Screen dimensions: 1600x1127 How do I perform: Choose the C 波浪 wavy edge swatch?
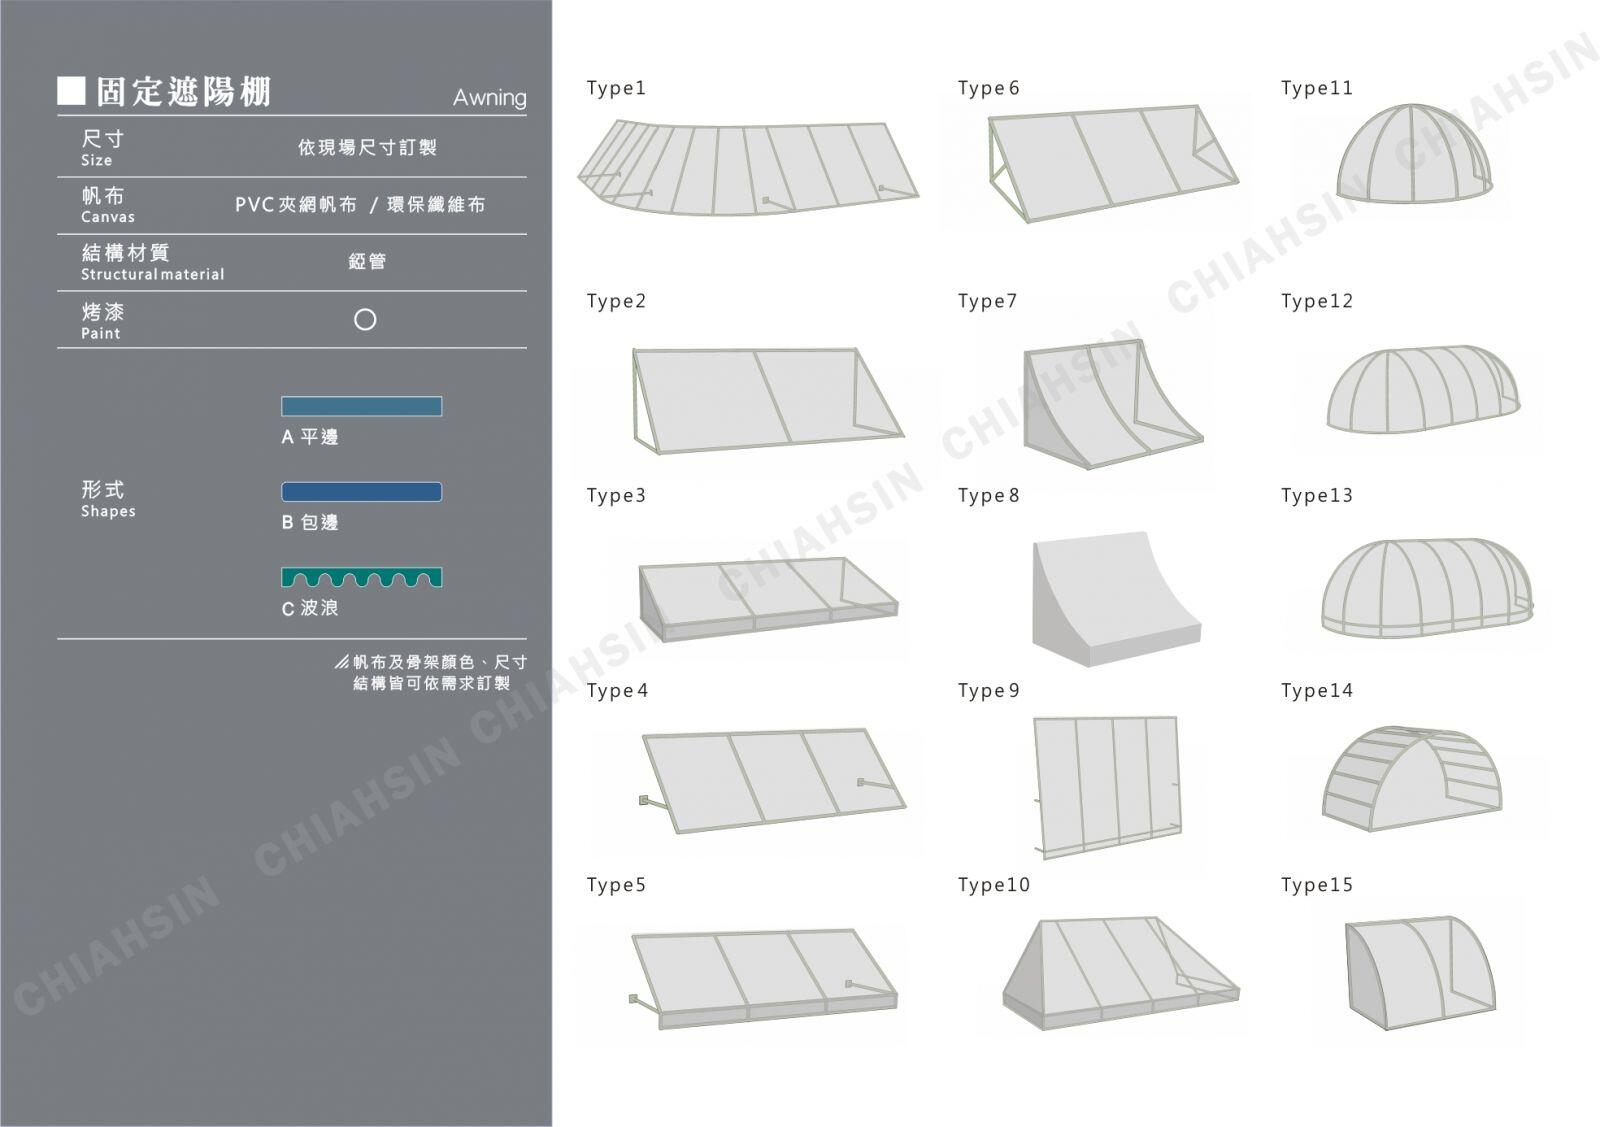click(x=361, y=577)
